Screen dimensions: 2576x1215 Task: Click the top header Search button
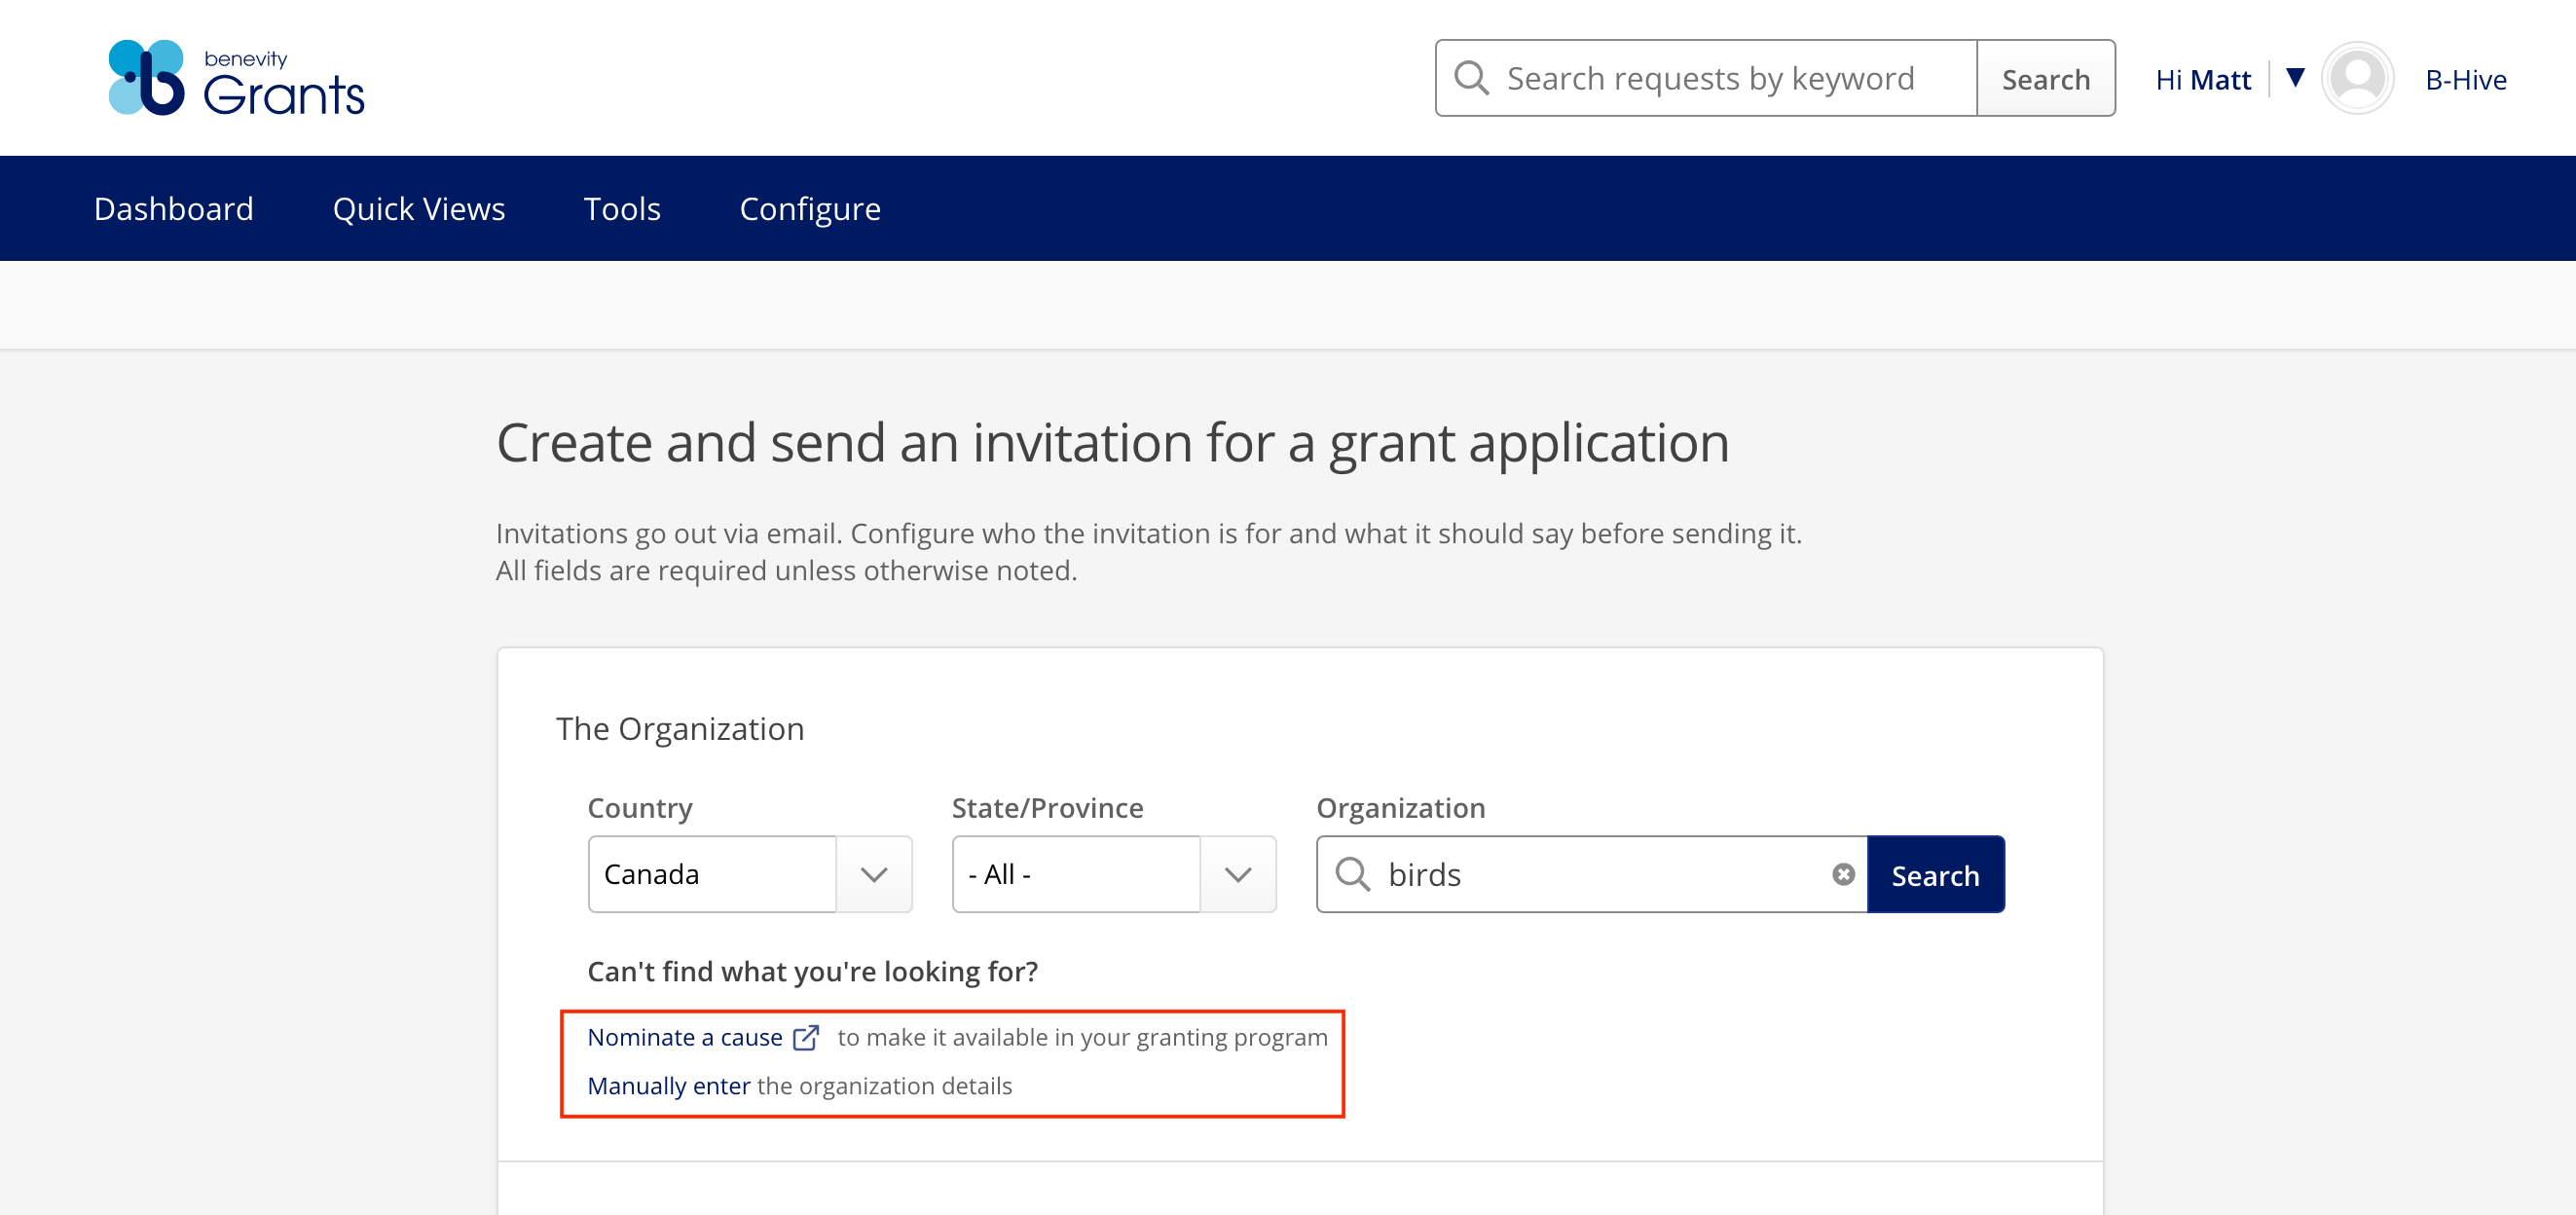coord(2045,78)
